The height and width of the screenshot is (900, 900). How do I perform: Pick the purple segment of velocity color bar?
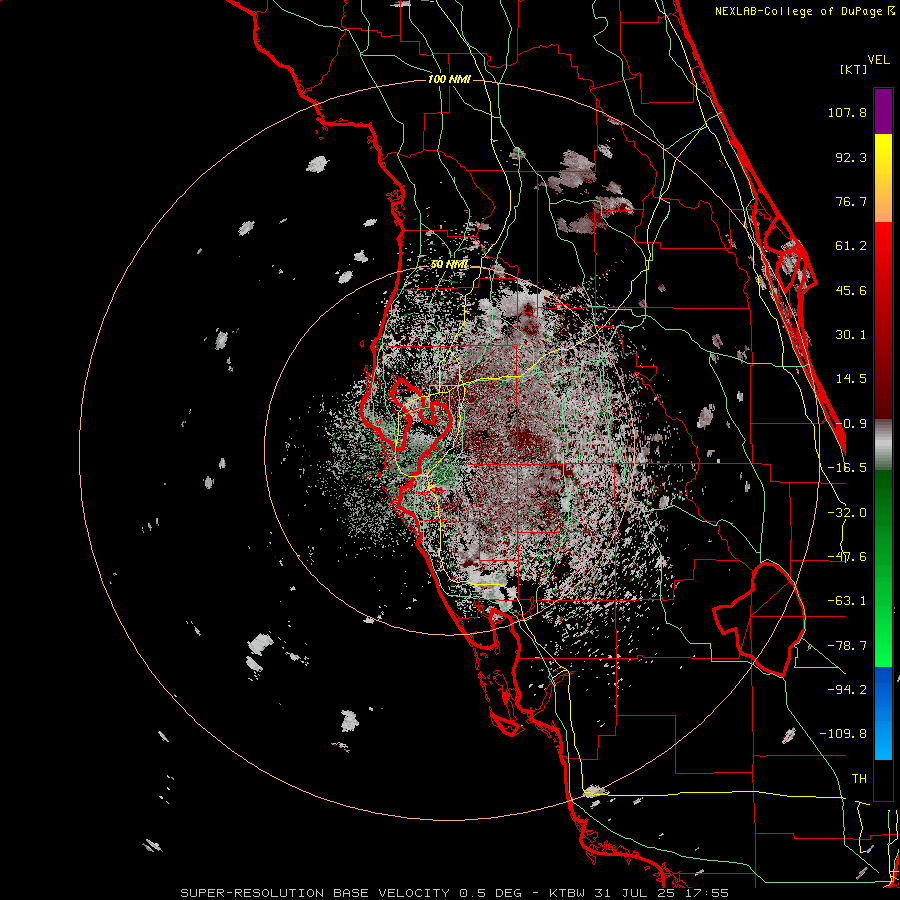point(883,111)
